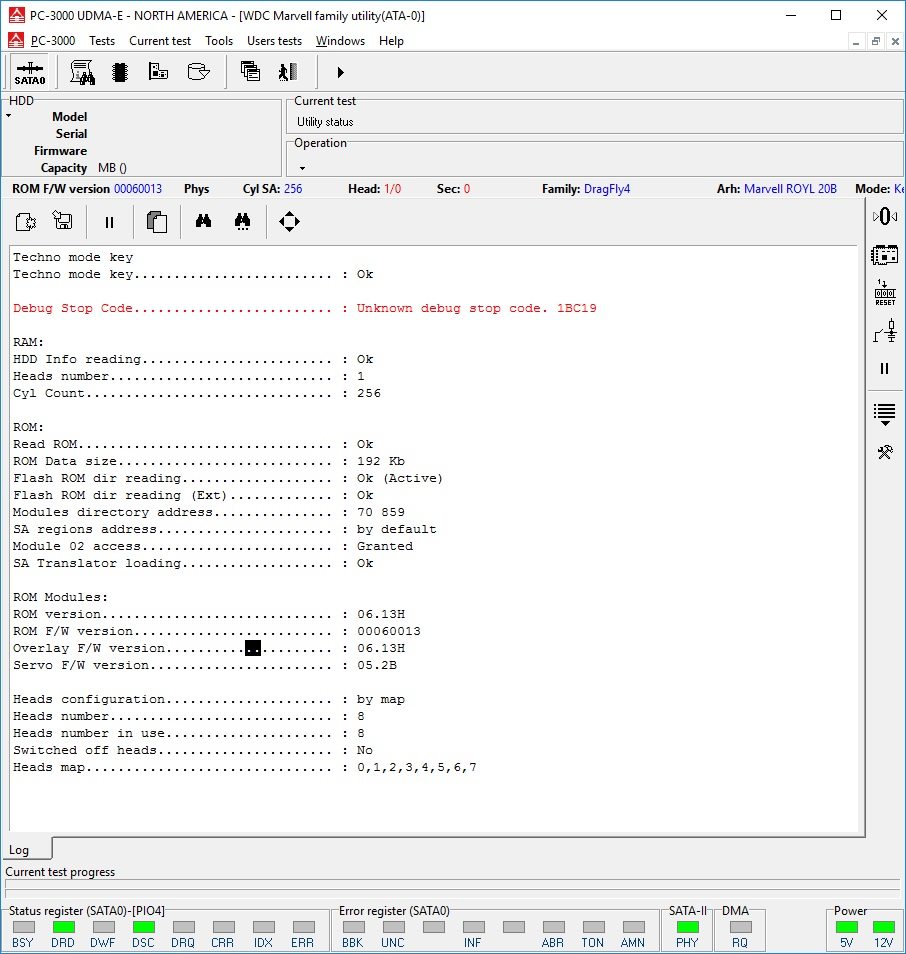Open the Users tests menu

274,41
